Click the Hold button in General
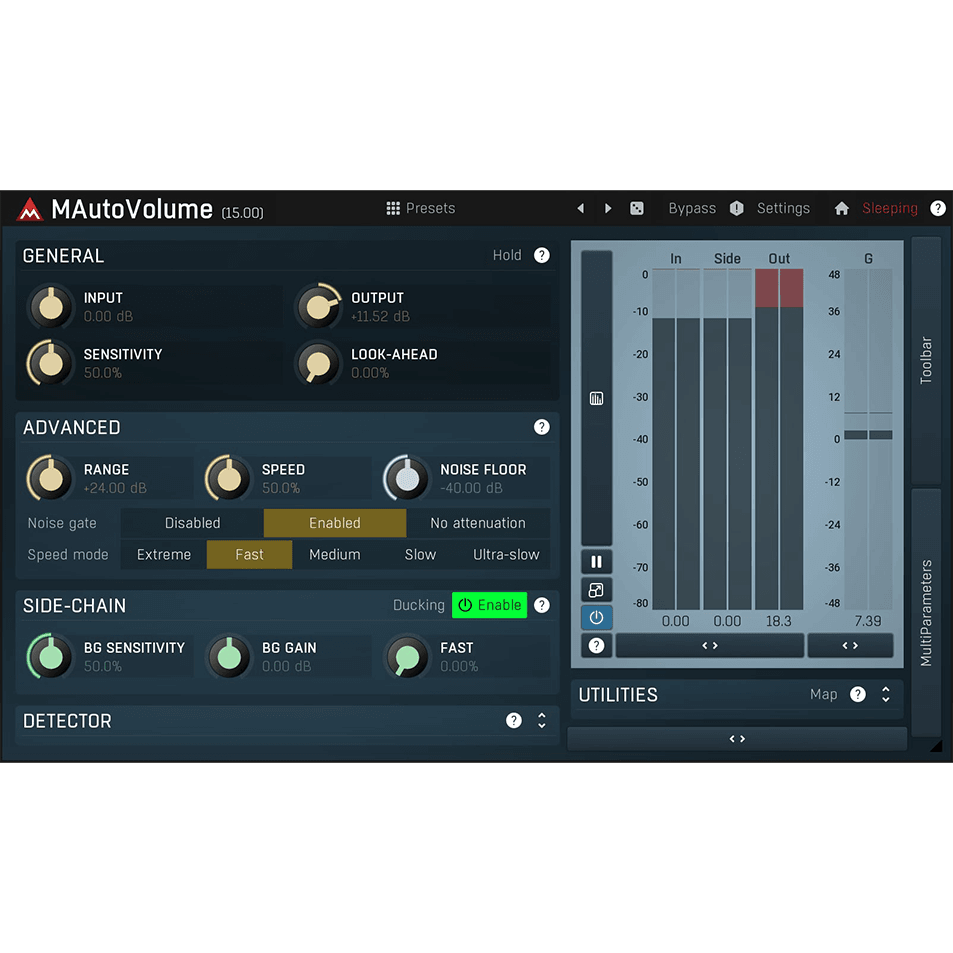The width and height of the screenshot is (953, 953). tap(507, 255)
